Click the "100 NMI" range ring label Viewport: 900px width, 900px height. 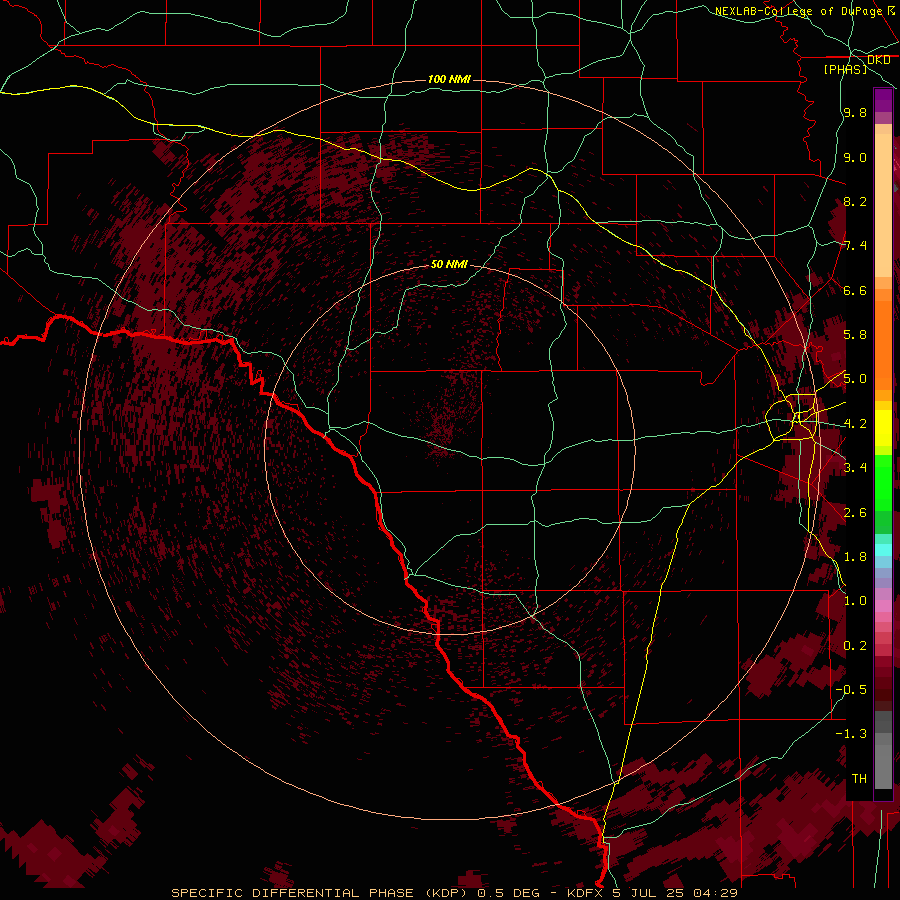tap(449, 79)
